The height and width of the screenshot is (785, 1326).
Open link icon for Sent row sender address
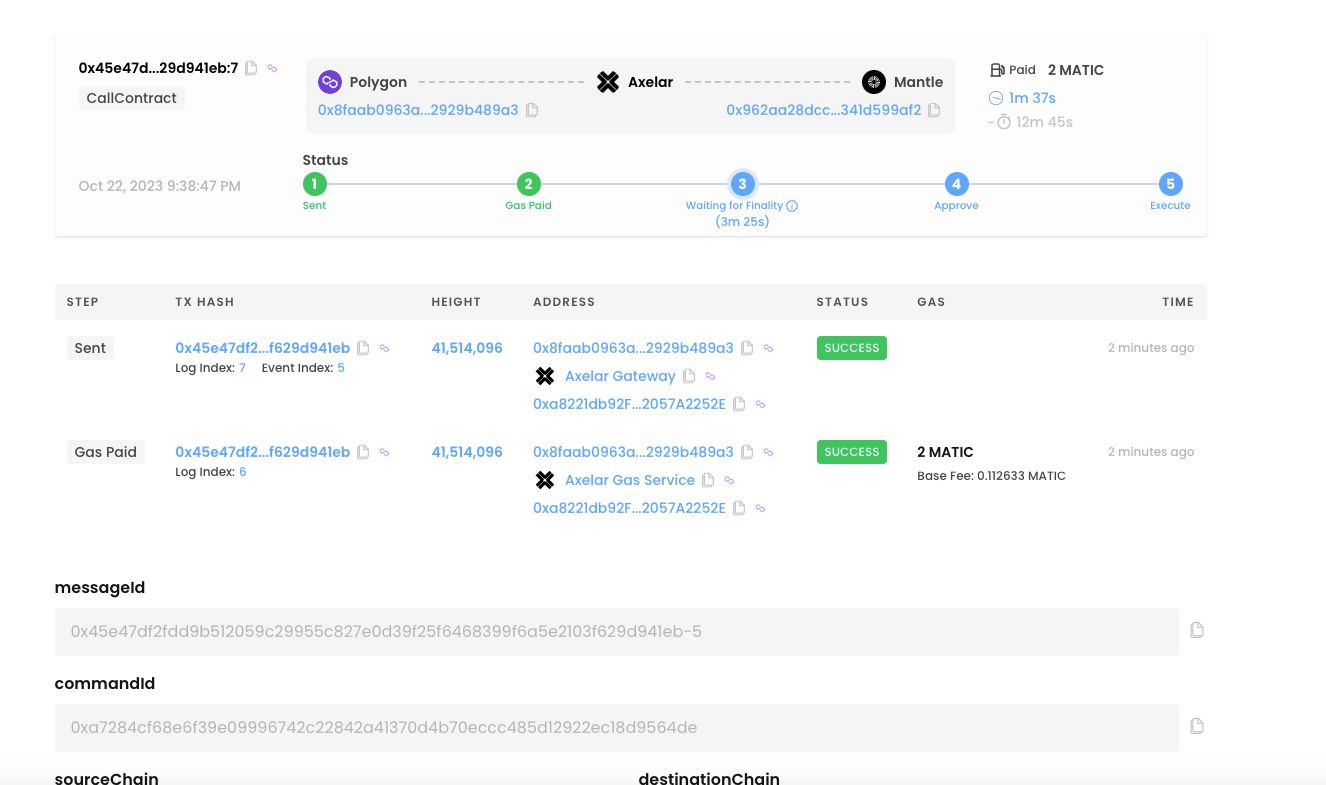click(768, 348)
